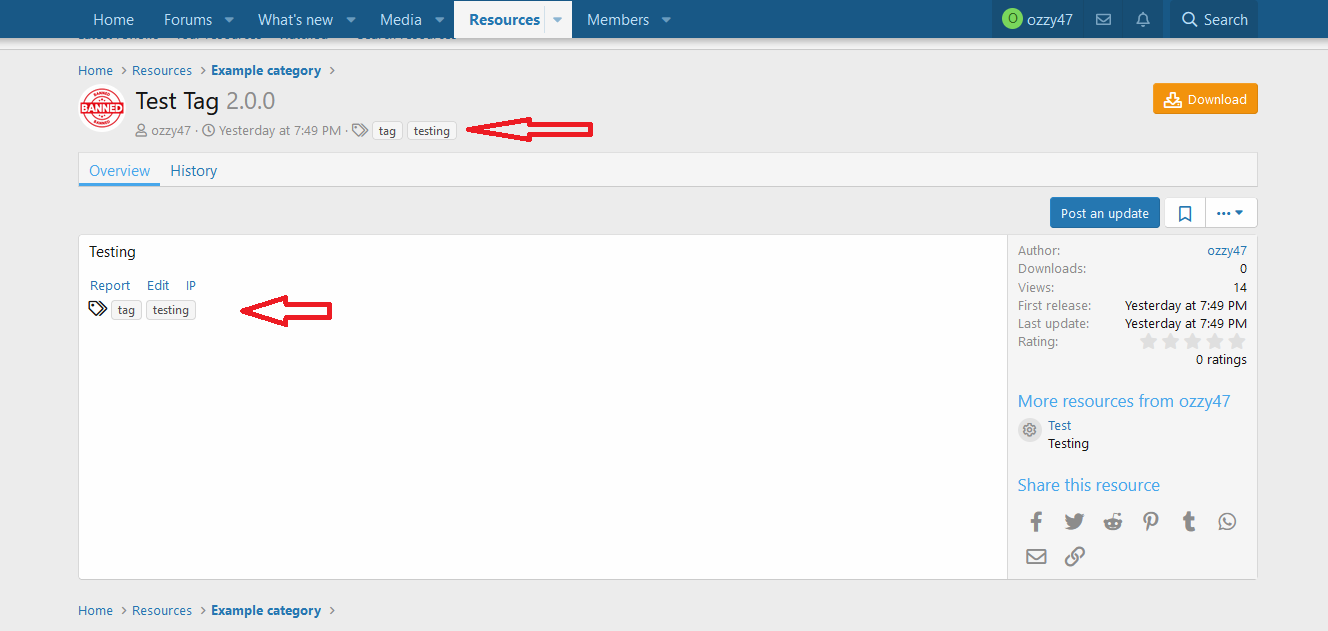This screenshot has width=1328, height=631.
Task: Expand the What's new menu arrow
Action: tap(351, 20)
